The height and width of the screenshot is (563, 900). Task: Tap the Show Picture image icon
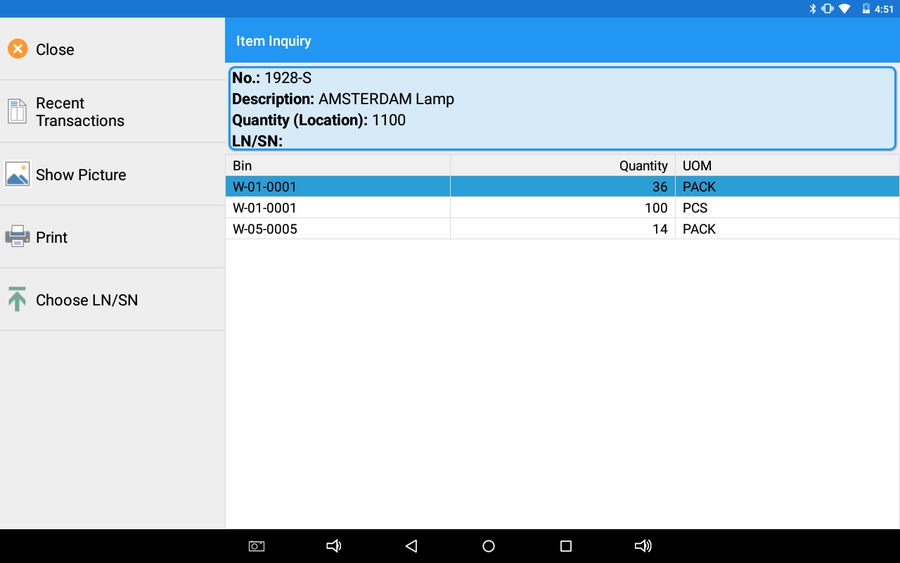17,174
